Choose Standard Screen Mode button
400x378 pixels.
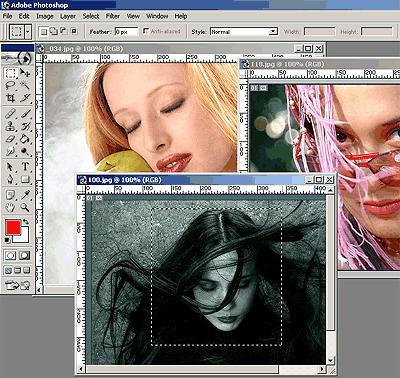pyautogui.click(x=8, y=270)
